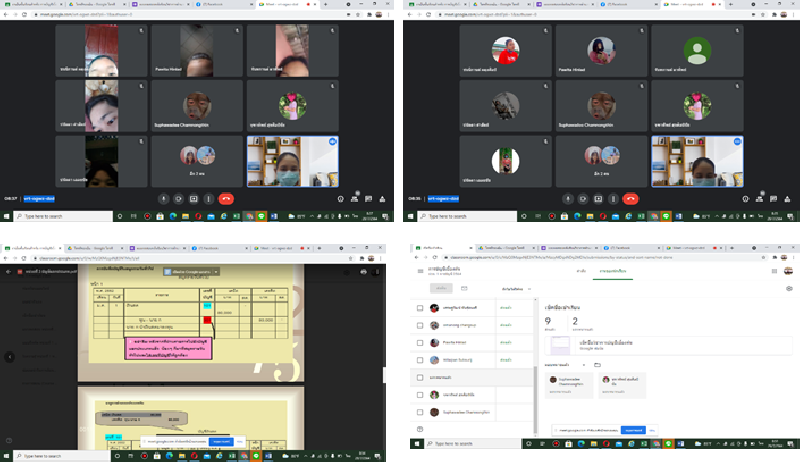Show participants list in the avatars-only Meet window
This screenshot has width=800, height=462.
tap(760, 198)
